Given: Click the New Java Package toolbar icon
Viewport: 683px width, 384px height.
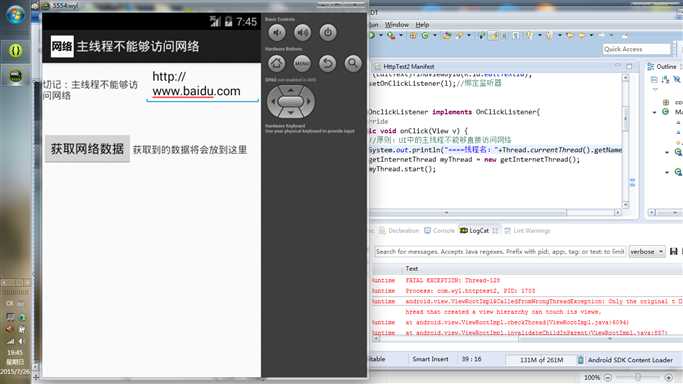Looking at the screenshot, I should (413, 36).
